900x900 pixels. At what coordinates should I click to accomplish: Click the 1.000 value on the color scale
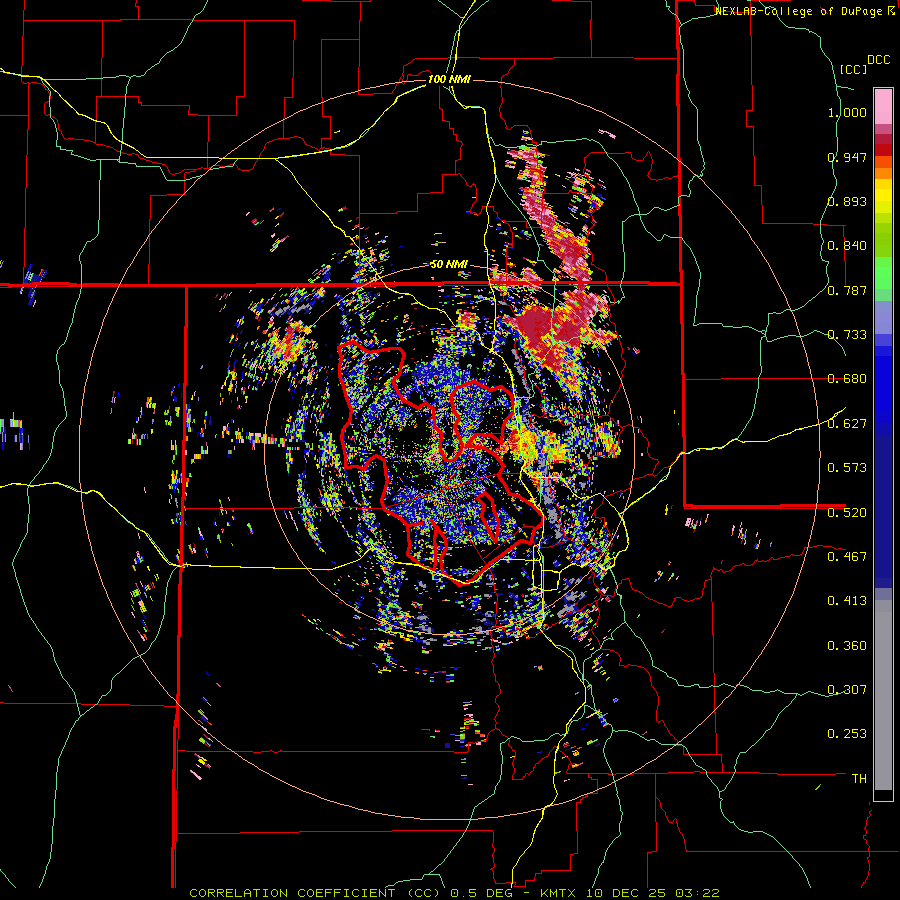tap(847, 112)
